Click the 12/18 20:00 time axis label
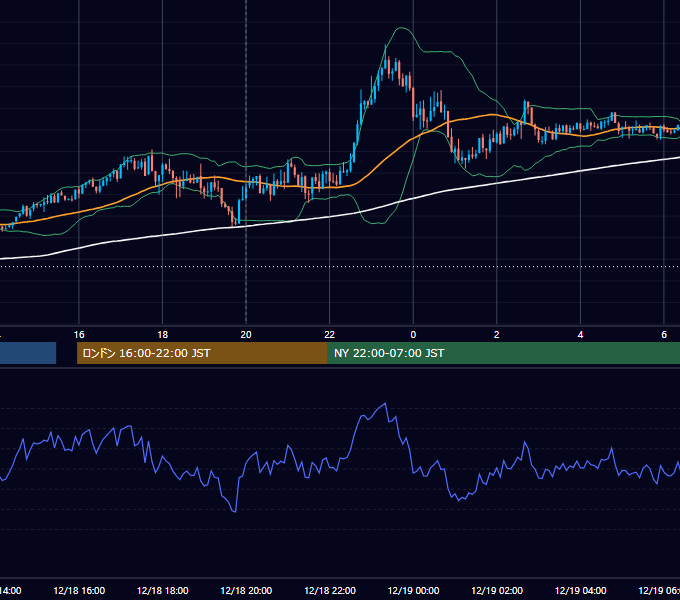This screenshot has height=600, width=680. 246,590
